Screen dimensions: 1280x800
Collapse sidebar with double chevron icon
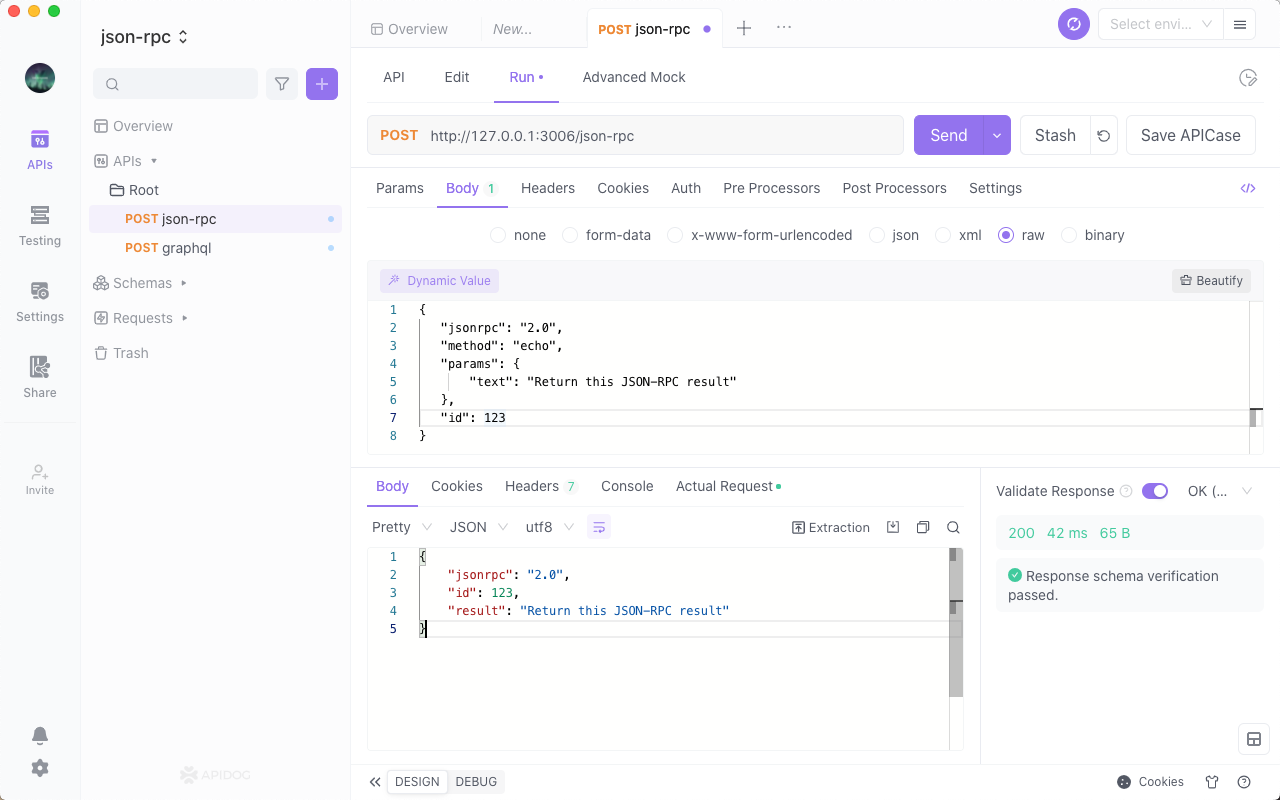pyautogui.click(x=375, y=782)
